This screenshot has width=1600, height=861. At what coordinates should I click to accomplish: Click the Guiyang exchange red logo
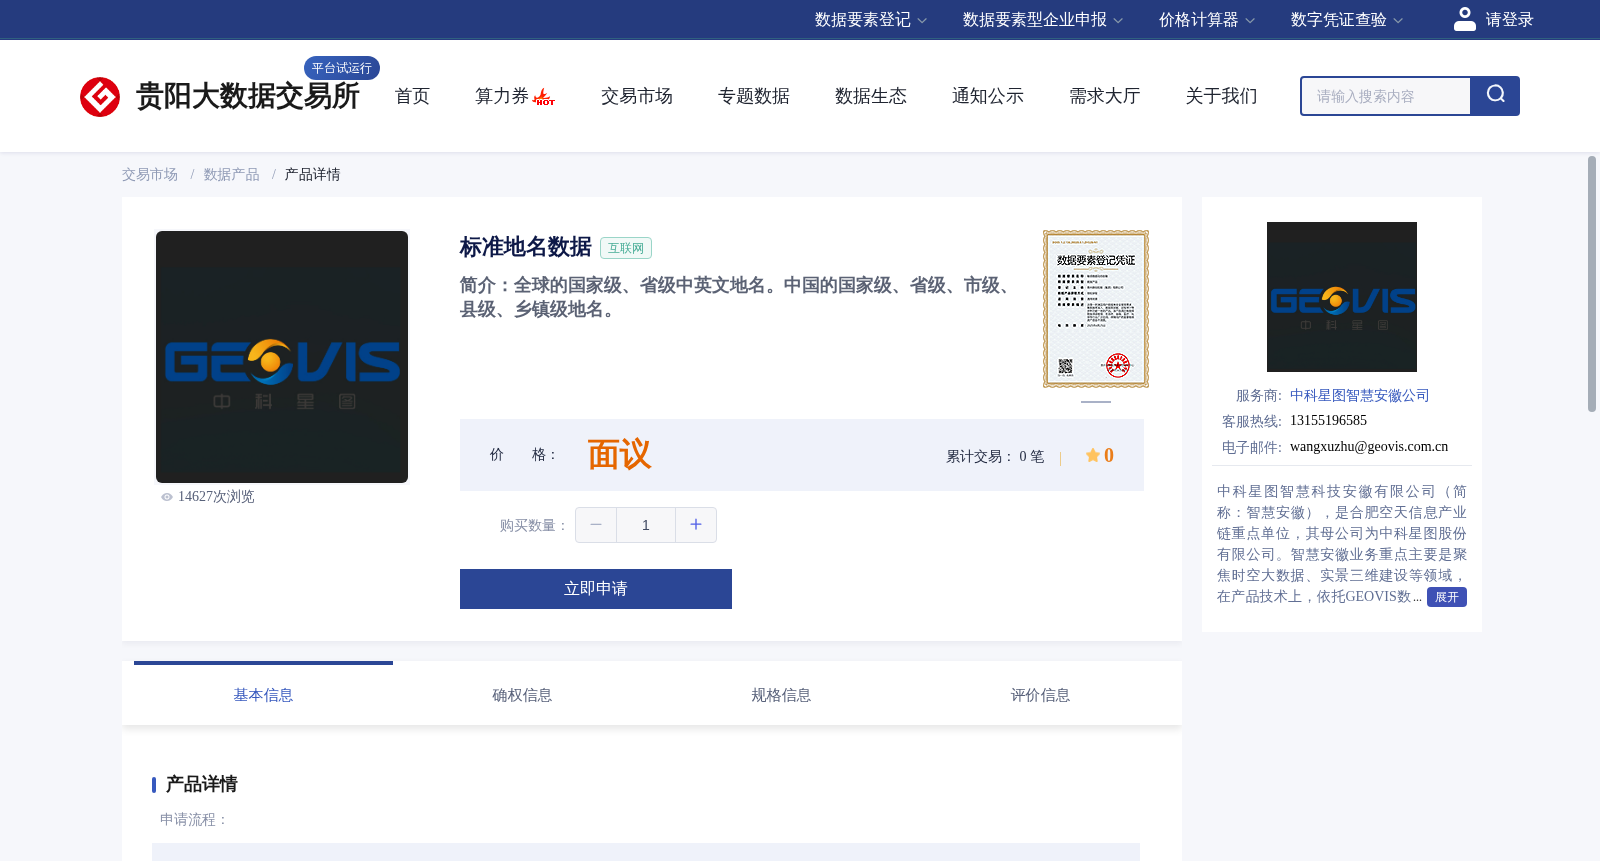click(100, 97)
